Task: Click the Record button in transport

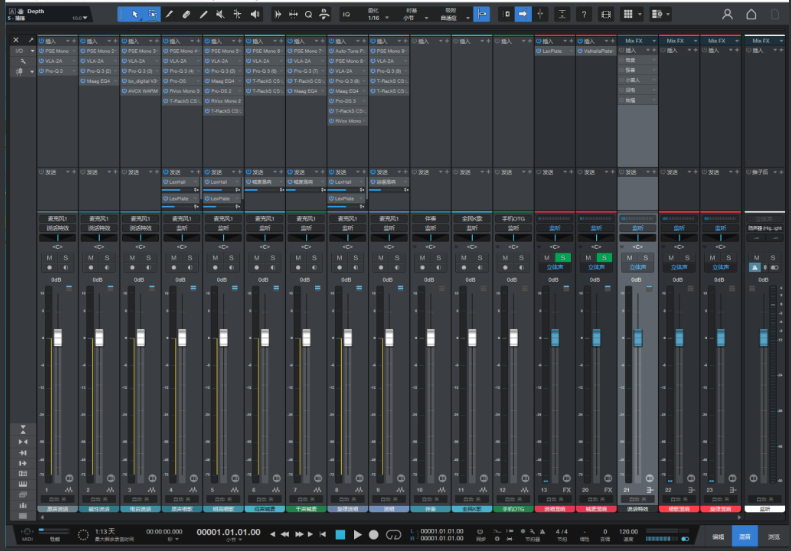Action: [374, 534]
